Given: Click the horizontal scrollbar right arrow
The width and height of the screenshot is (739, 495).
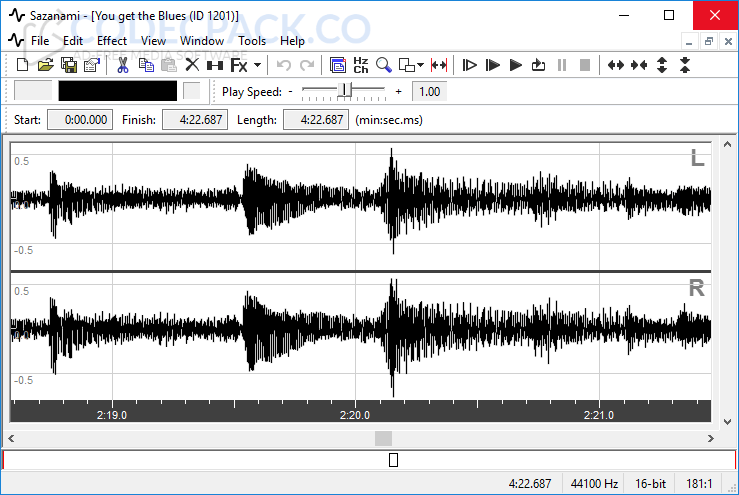Looking at the screenshot, I should point(711,438).
